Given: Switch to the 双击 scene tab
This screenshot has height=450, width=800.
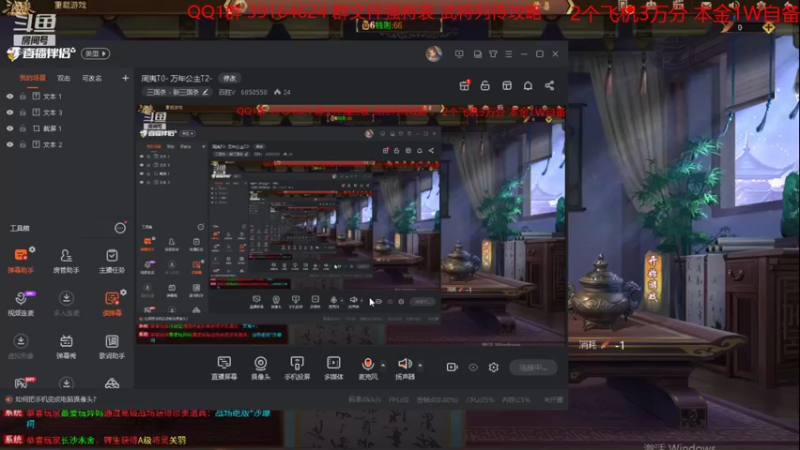Looking at the screenshot, I should [x=63, y=78].
